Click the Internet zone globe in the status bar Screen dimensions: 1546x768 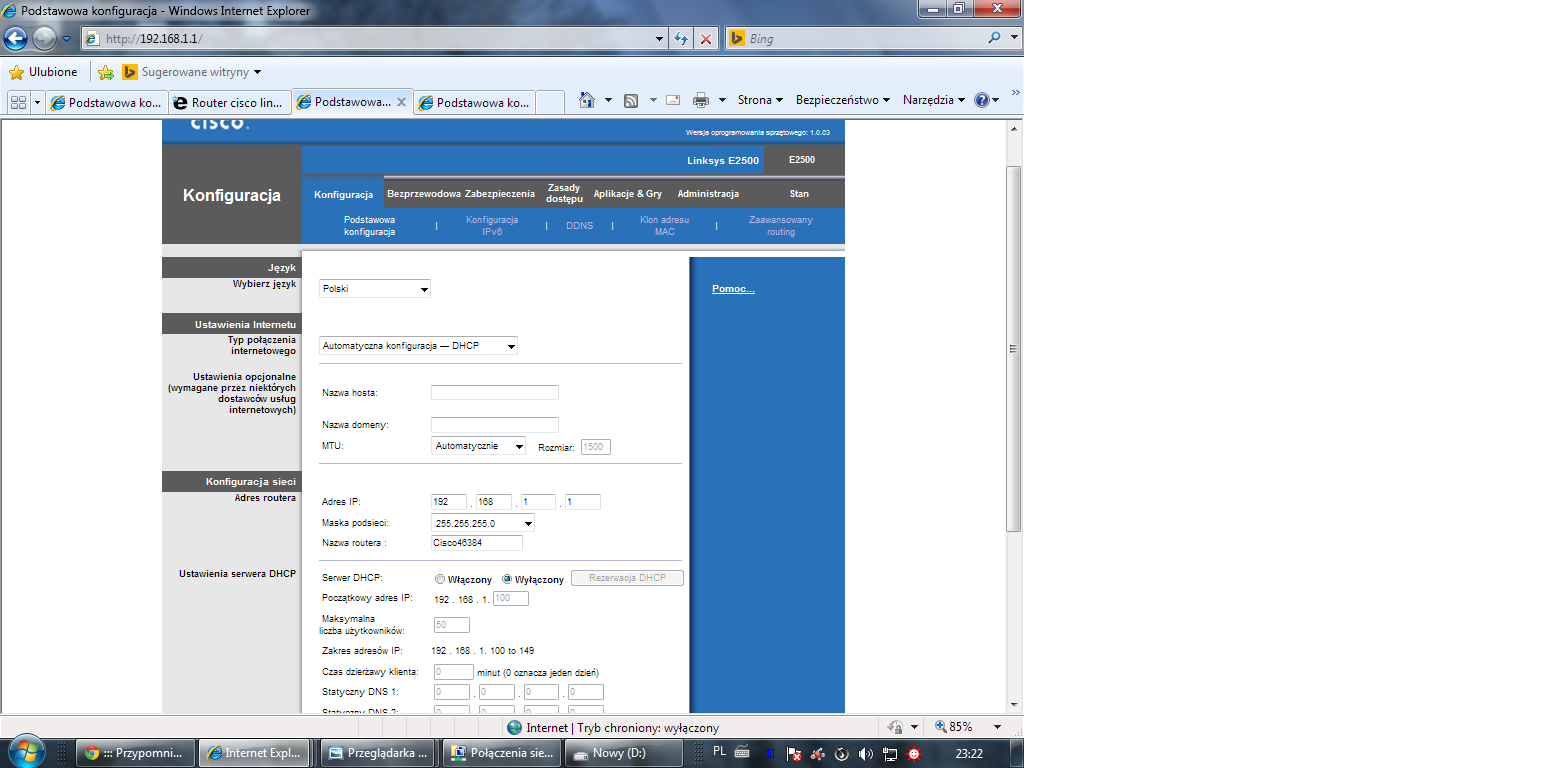coord(514,727)
